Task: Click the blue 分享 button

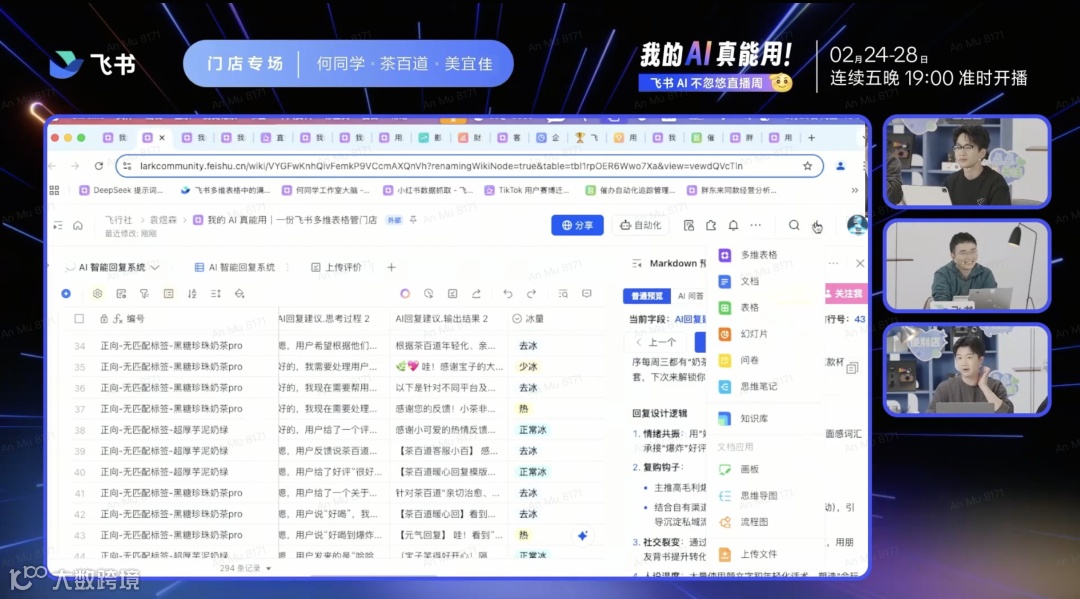Action: [577, 225]
